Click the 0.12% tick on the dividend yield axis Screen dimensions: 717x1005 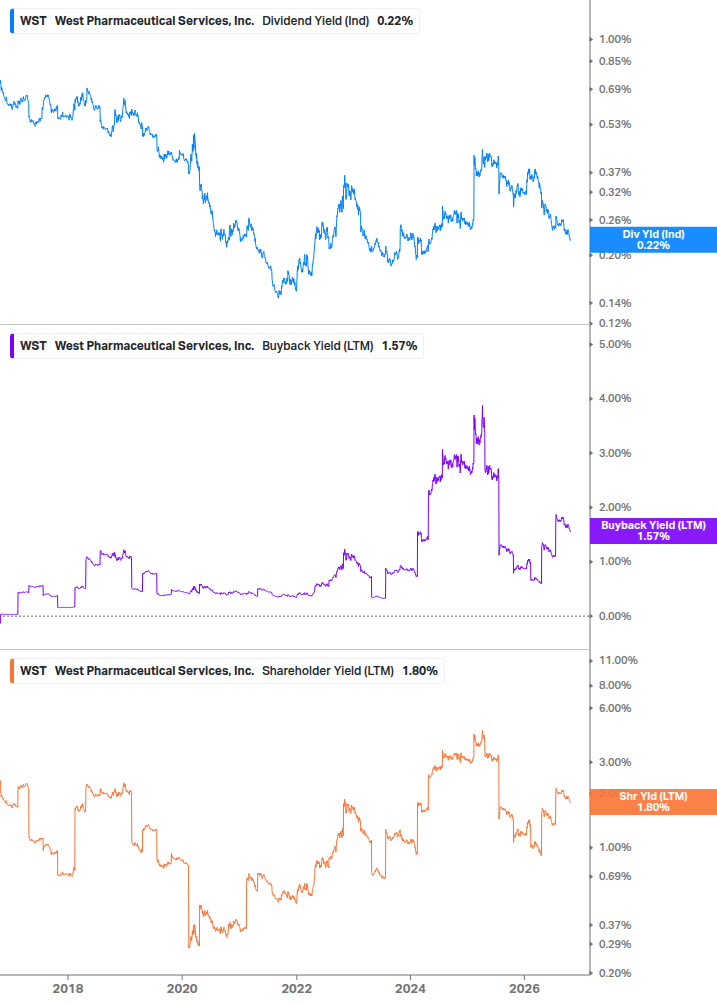click(615, 323)
